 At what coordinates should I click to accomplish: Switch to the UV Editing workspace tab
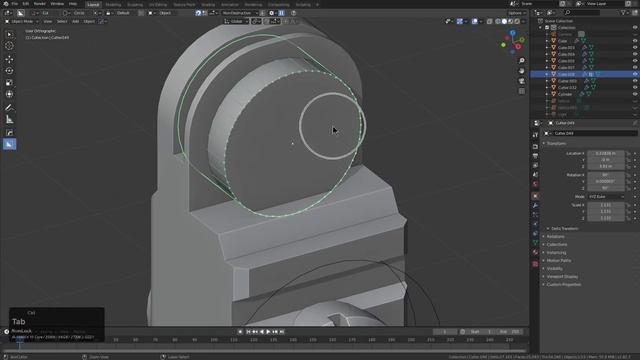(158, 4)
